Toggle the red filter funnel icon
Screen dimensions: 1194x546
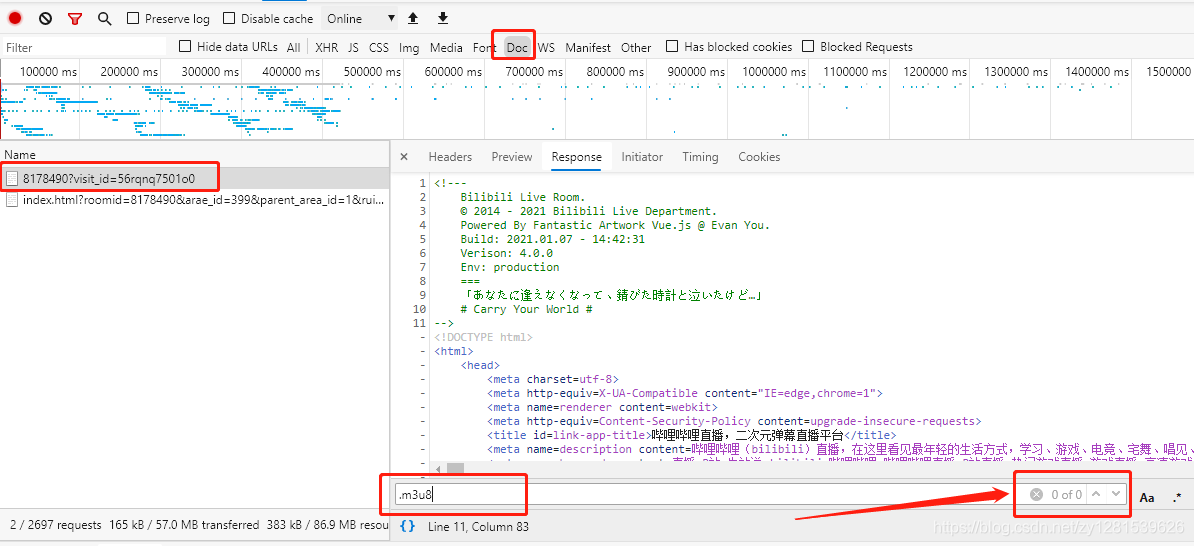click(75, 18)
